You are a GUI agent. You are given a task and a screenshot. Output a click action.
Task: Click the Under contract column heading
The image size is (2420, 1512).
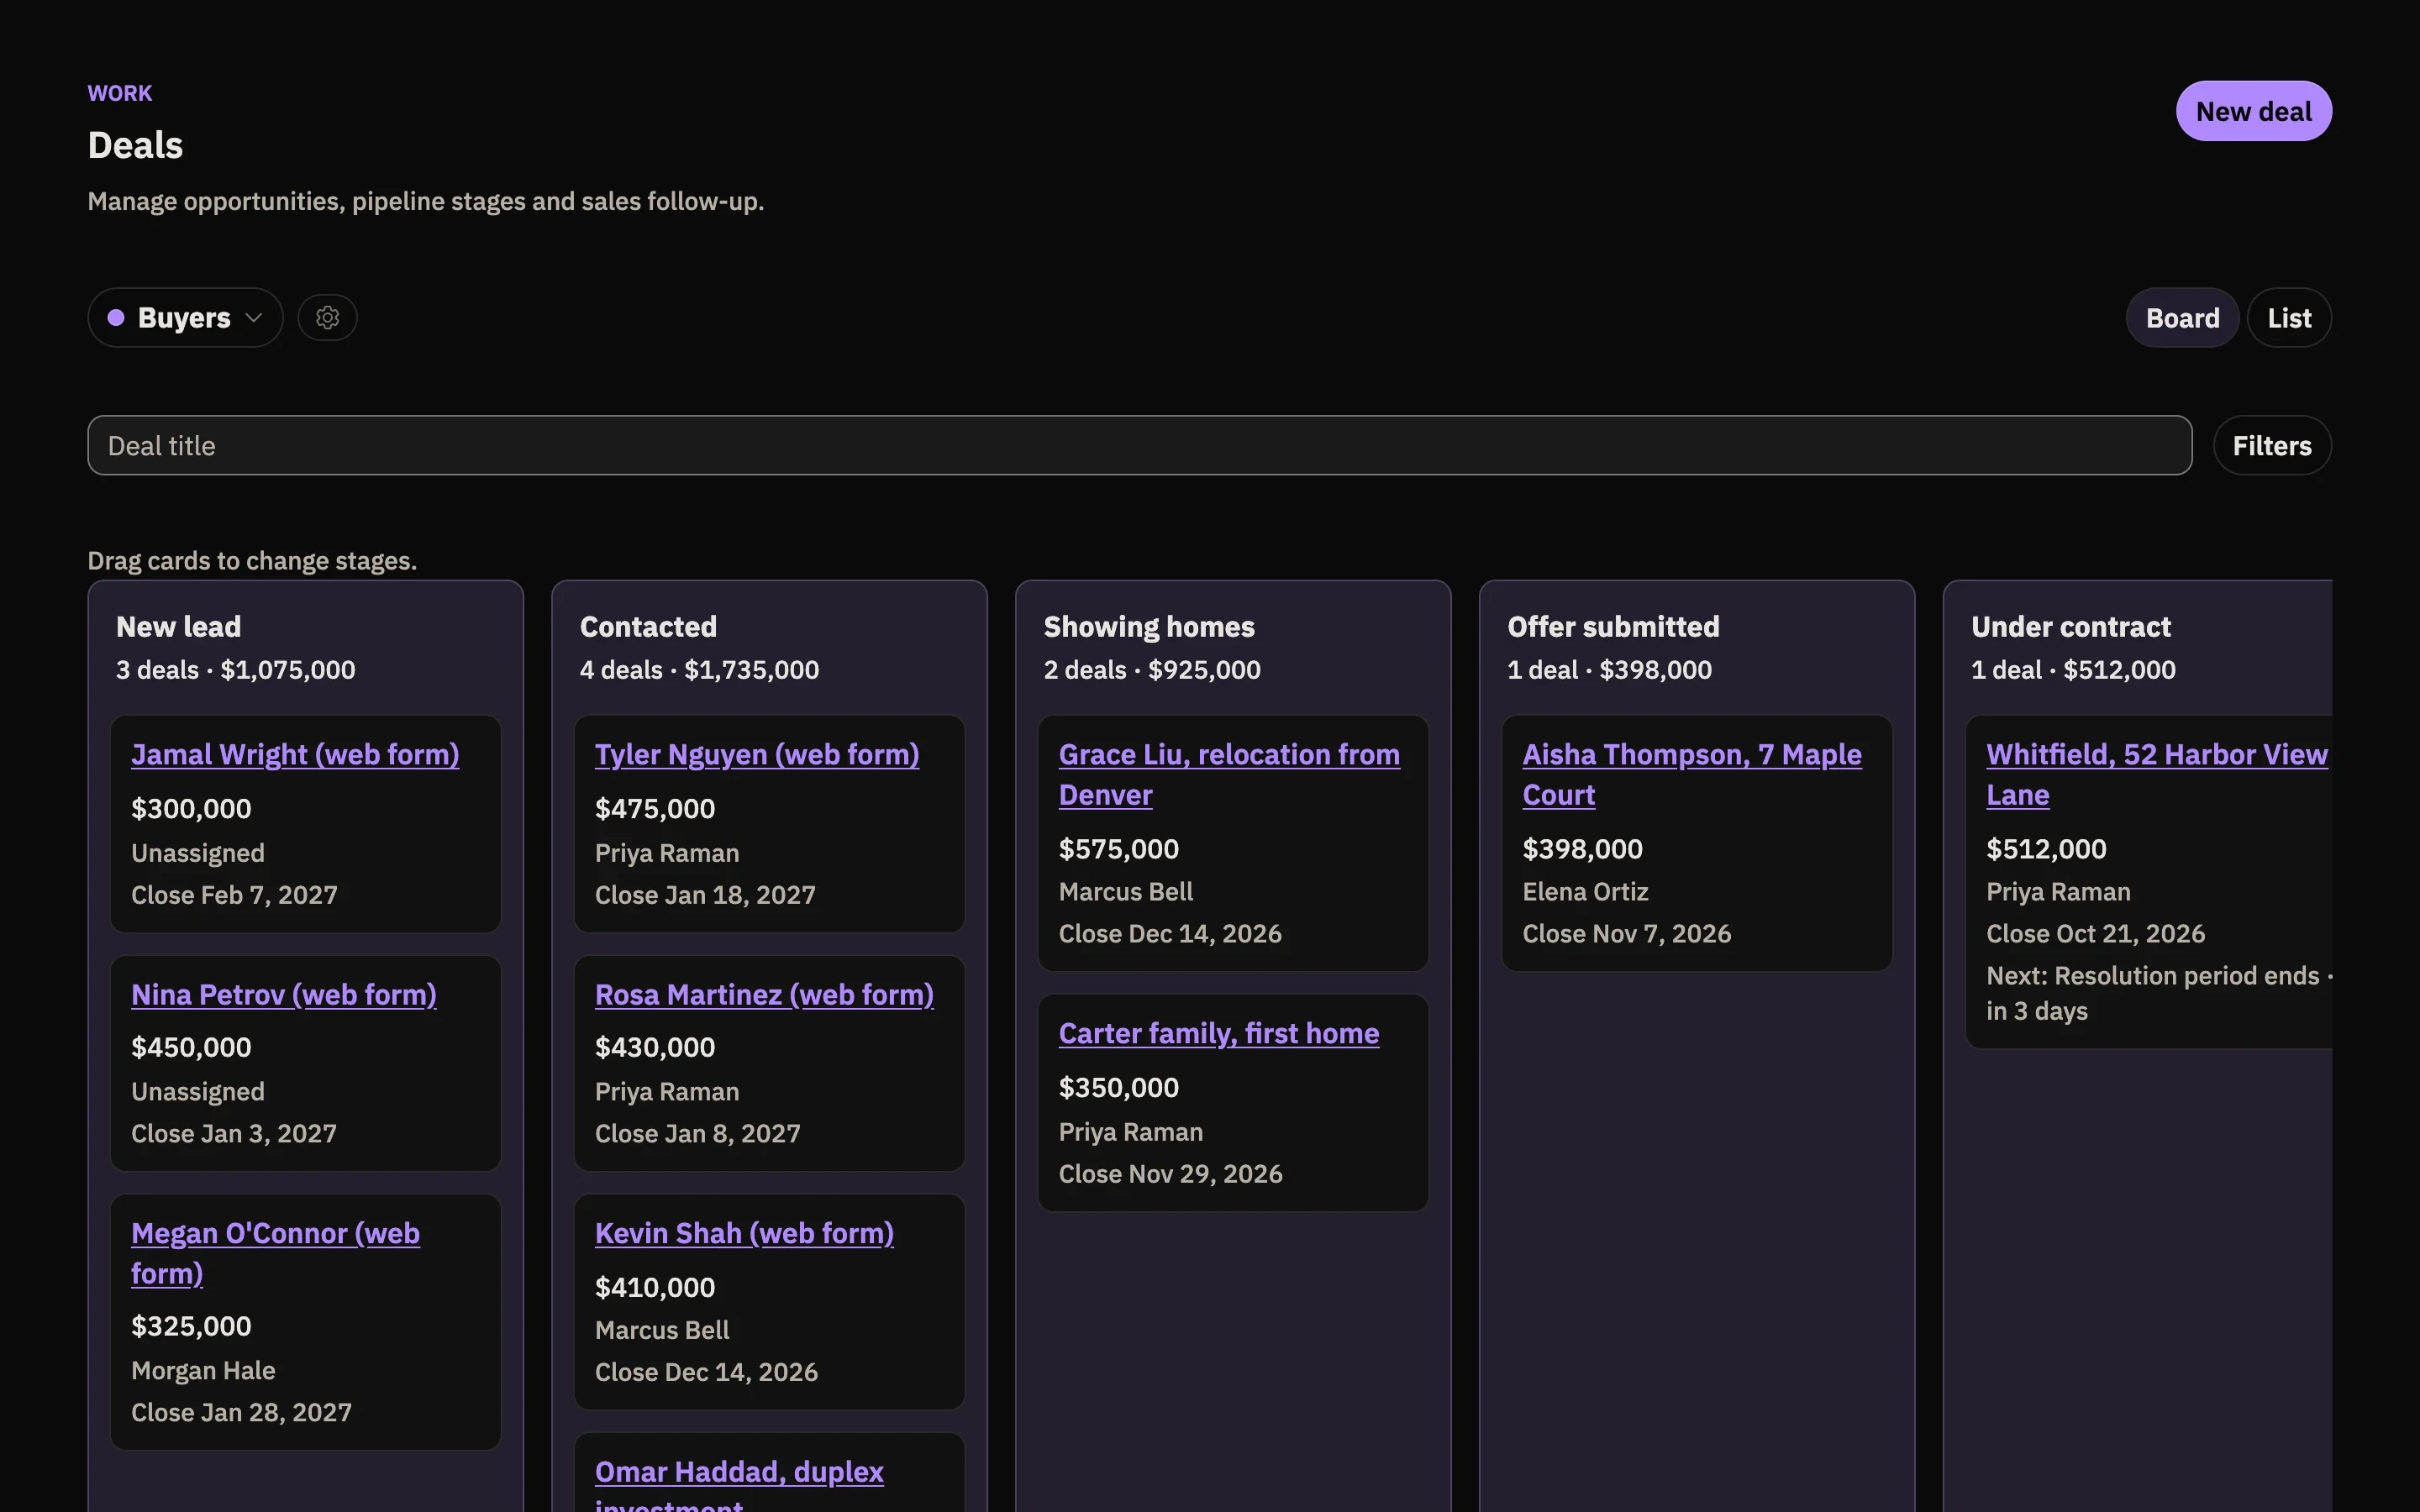pos(2071,627)
